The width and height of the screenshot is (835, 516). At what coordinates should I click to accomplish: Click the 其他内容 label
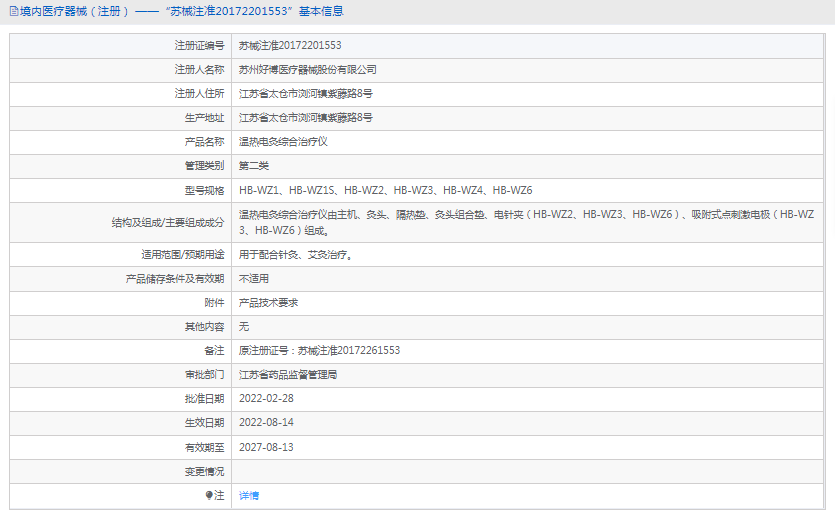204,327
